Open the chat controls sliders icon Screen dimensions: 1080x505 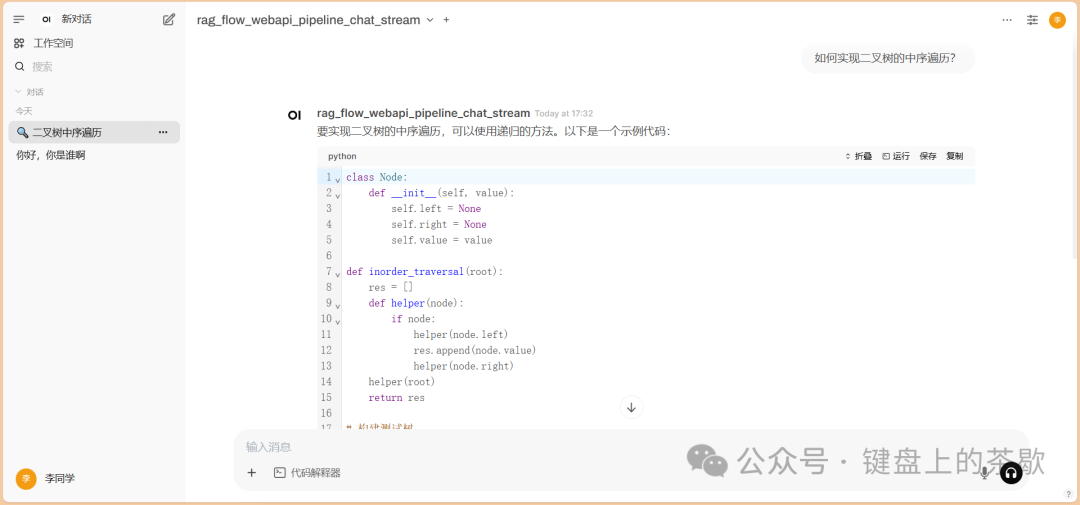(1032, 20)
